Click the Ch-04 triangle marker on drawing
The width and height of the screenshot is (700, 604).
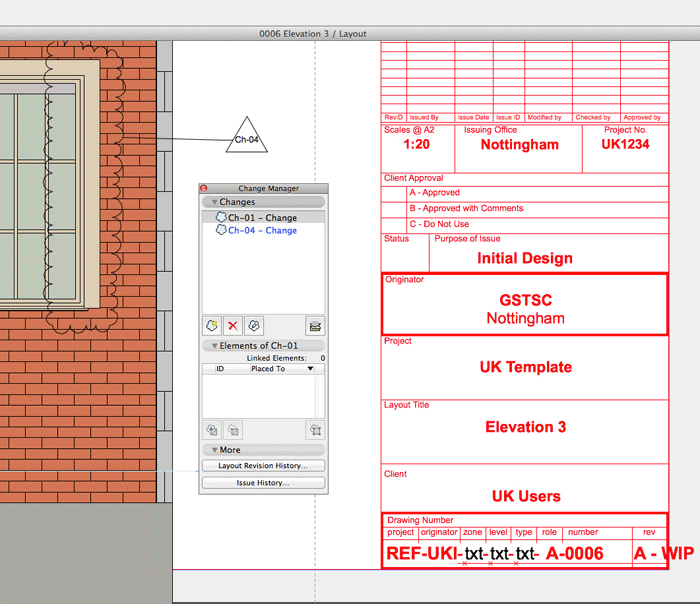click(x=246, y=138)
